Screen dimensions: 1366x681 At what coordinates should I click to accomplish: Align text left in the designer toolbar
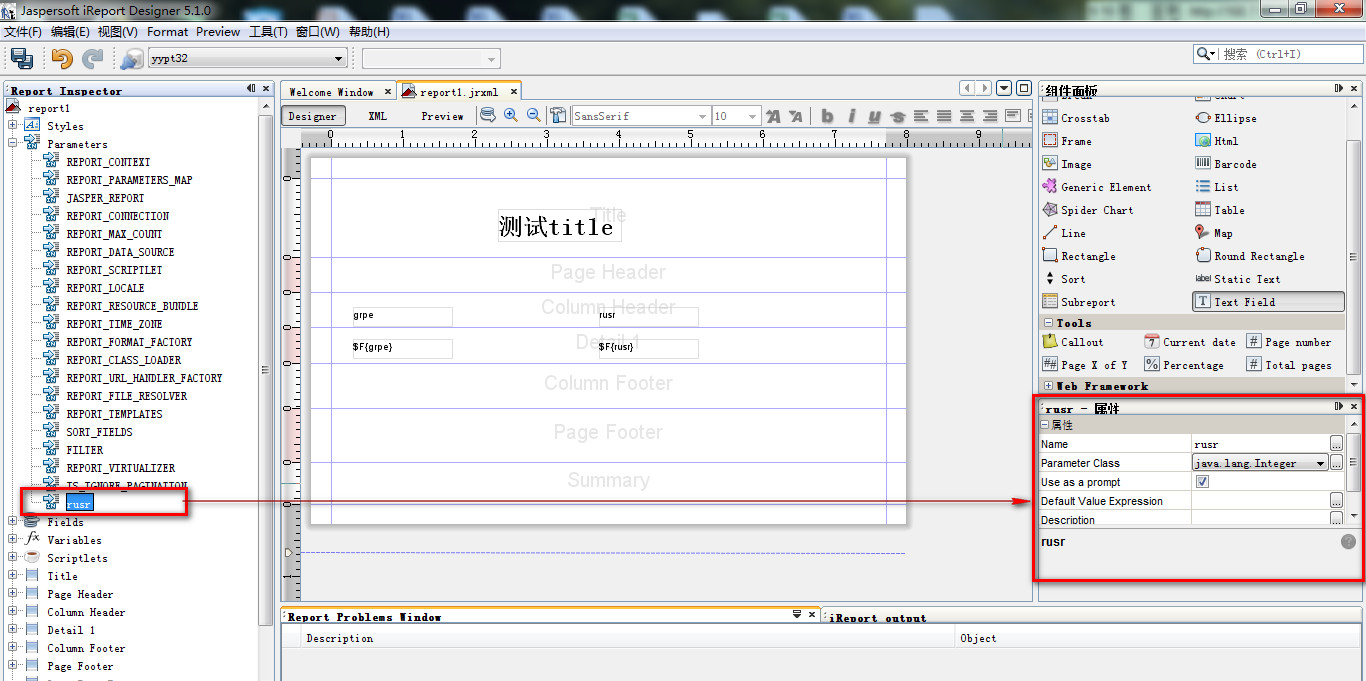(x=921, y=116)
